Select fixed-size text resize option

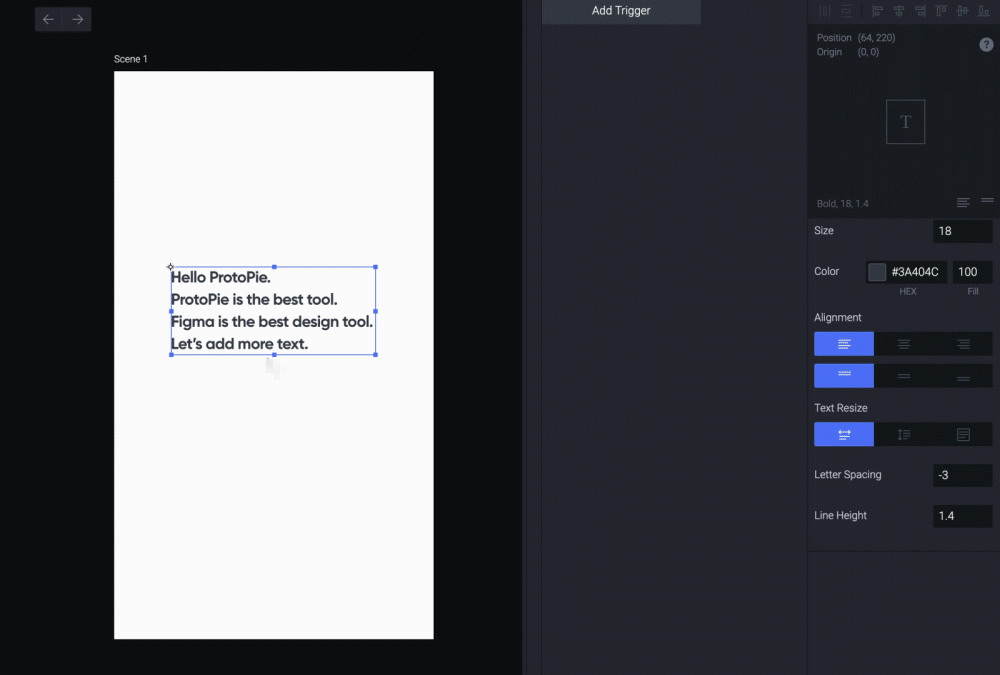point(963,434)
